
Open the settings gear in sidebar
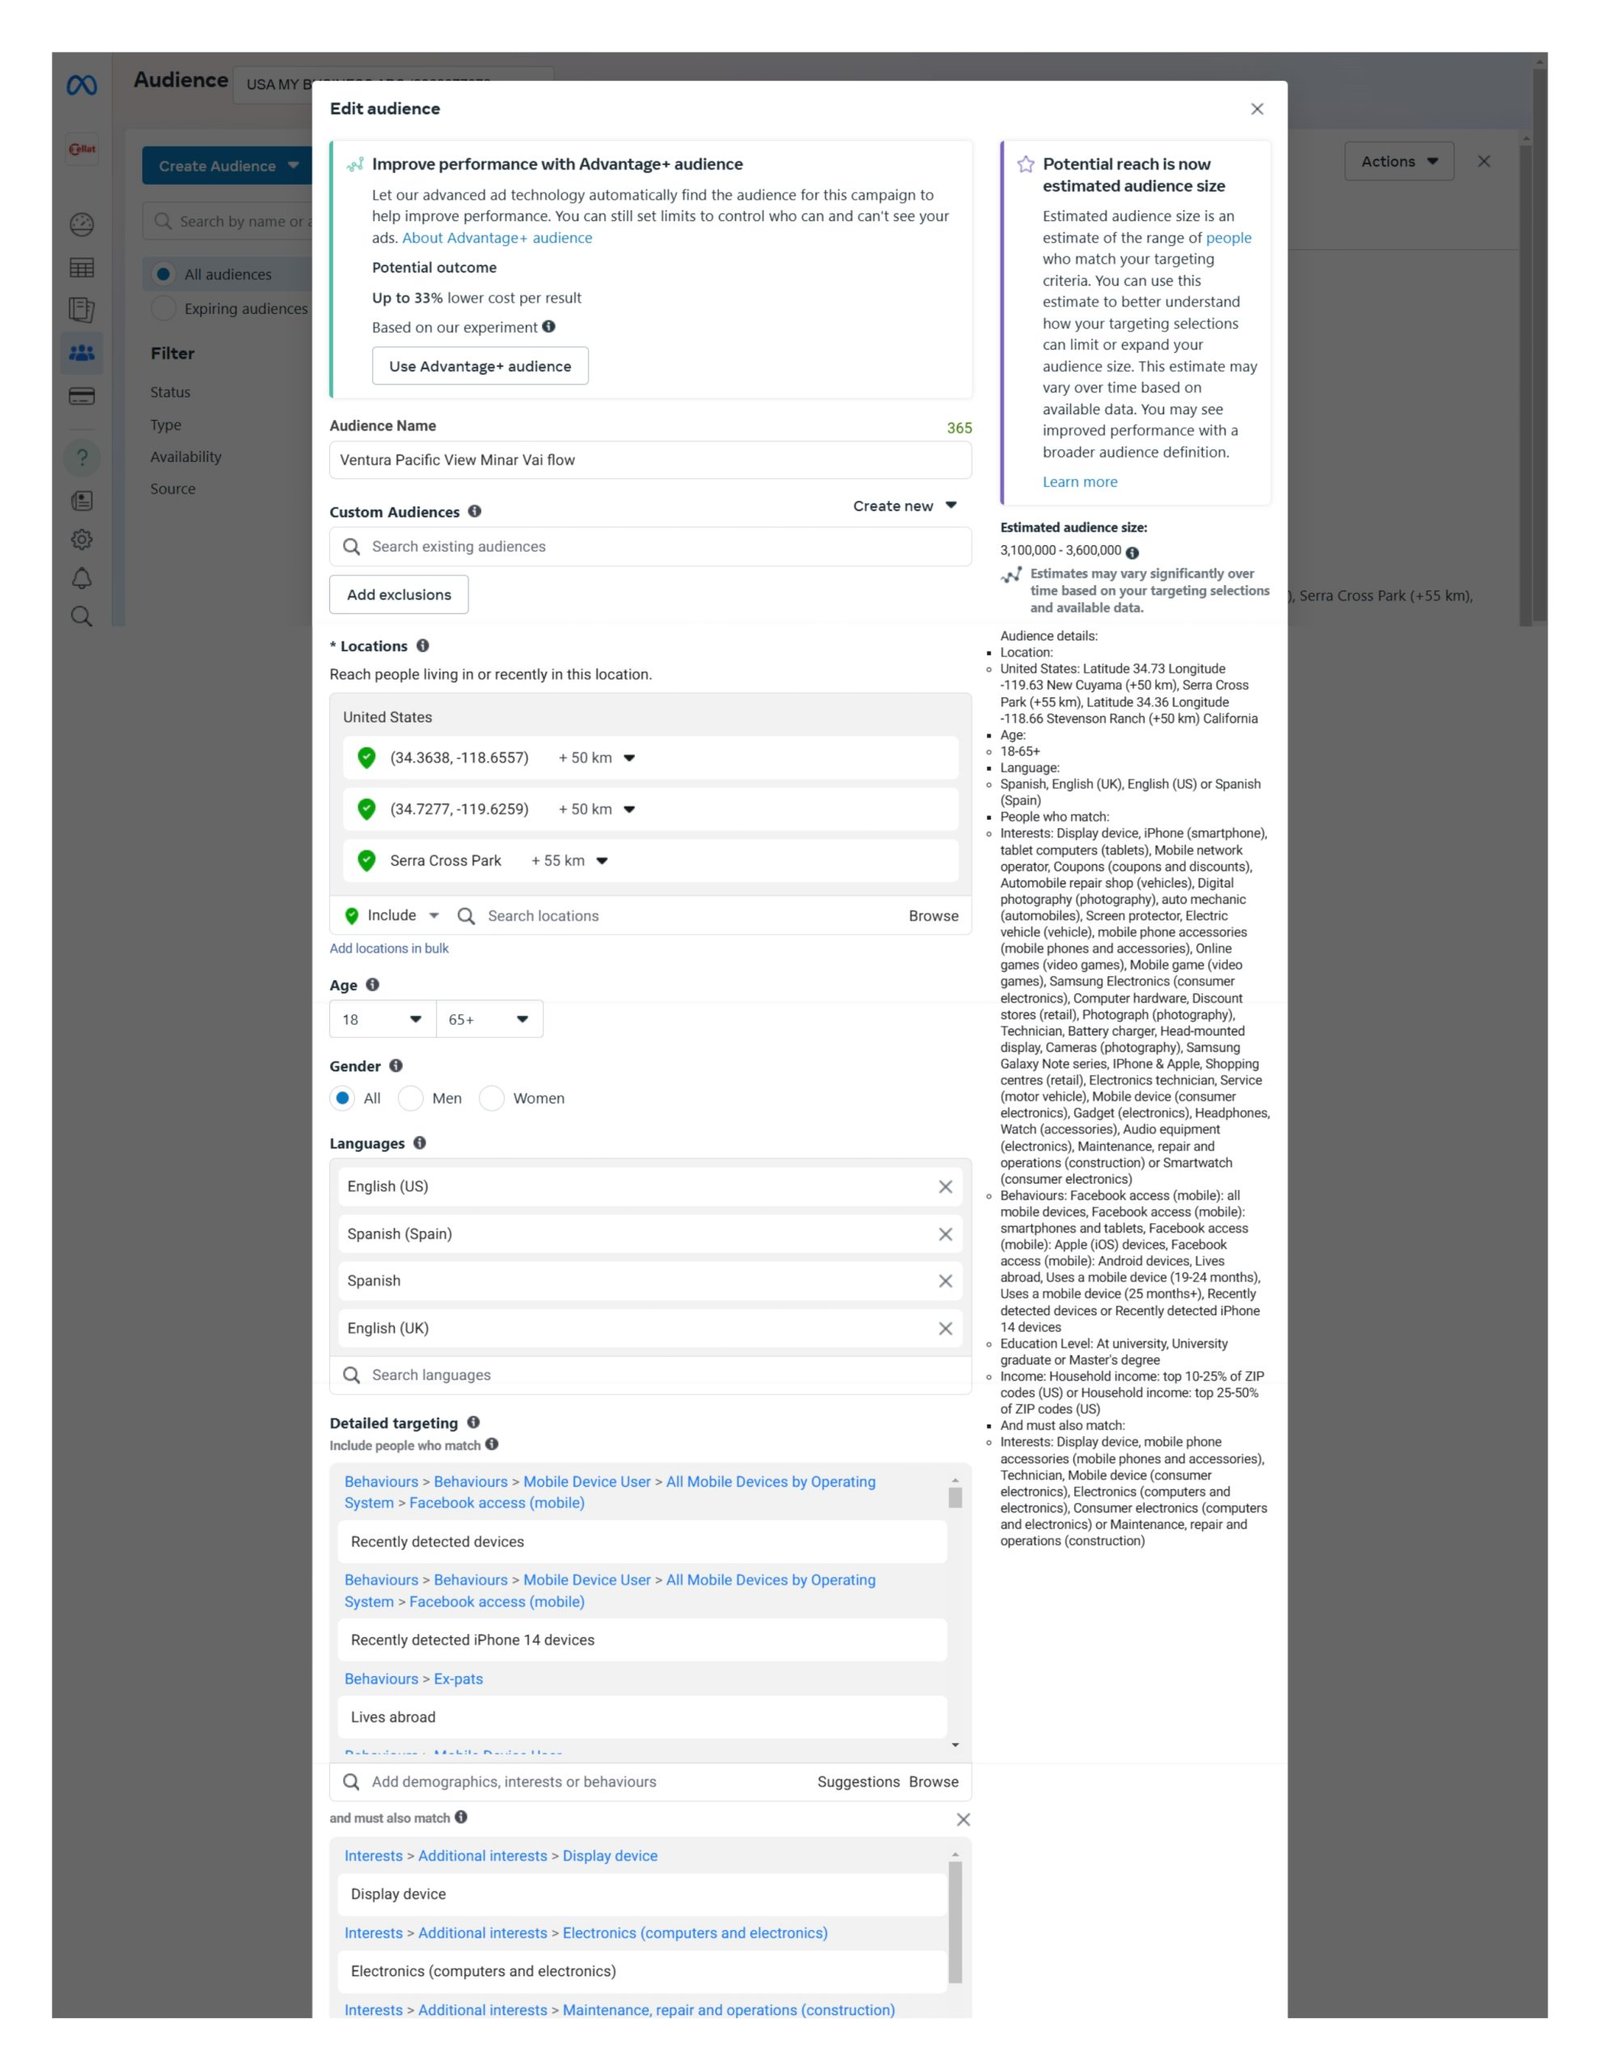(81, 539)
